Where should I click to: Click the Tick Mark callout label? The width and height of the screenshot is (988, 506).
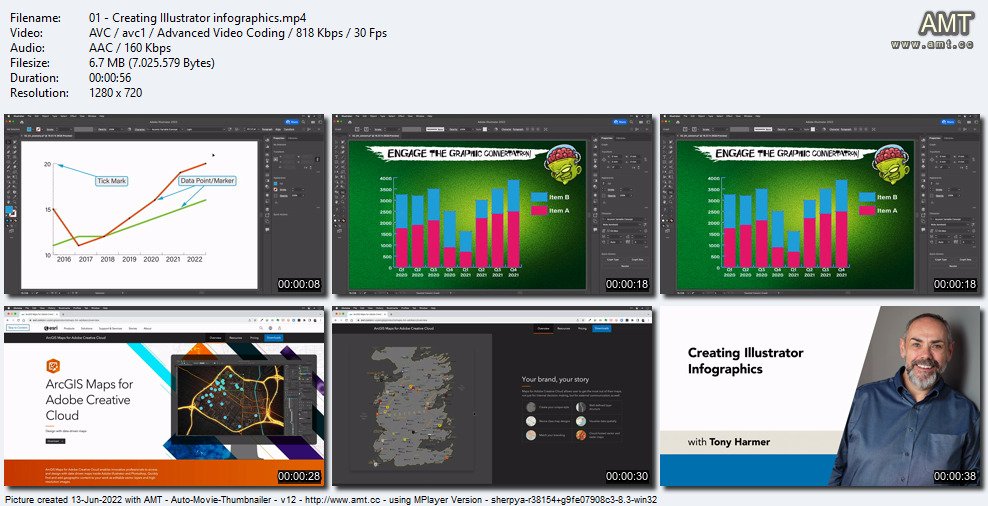(x=112, y=181)
